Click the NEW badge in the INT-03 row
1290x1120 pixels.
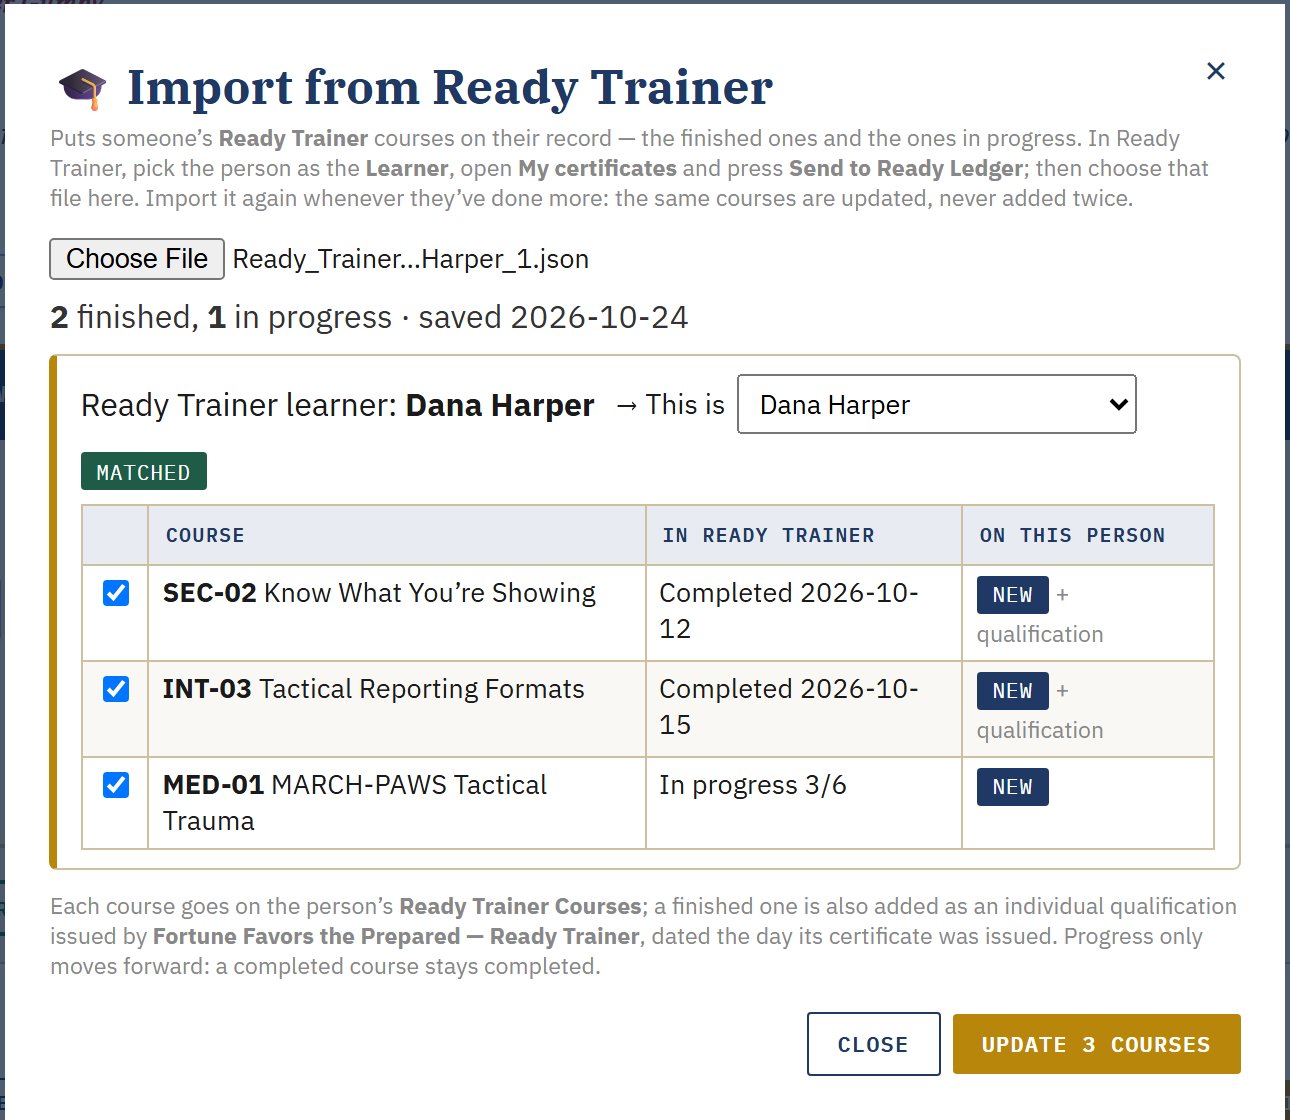[1013, 691]
